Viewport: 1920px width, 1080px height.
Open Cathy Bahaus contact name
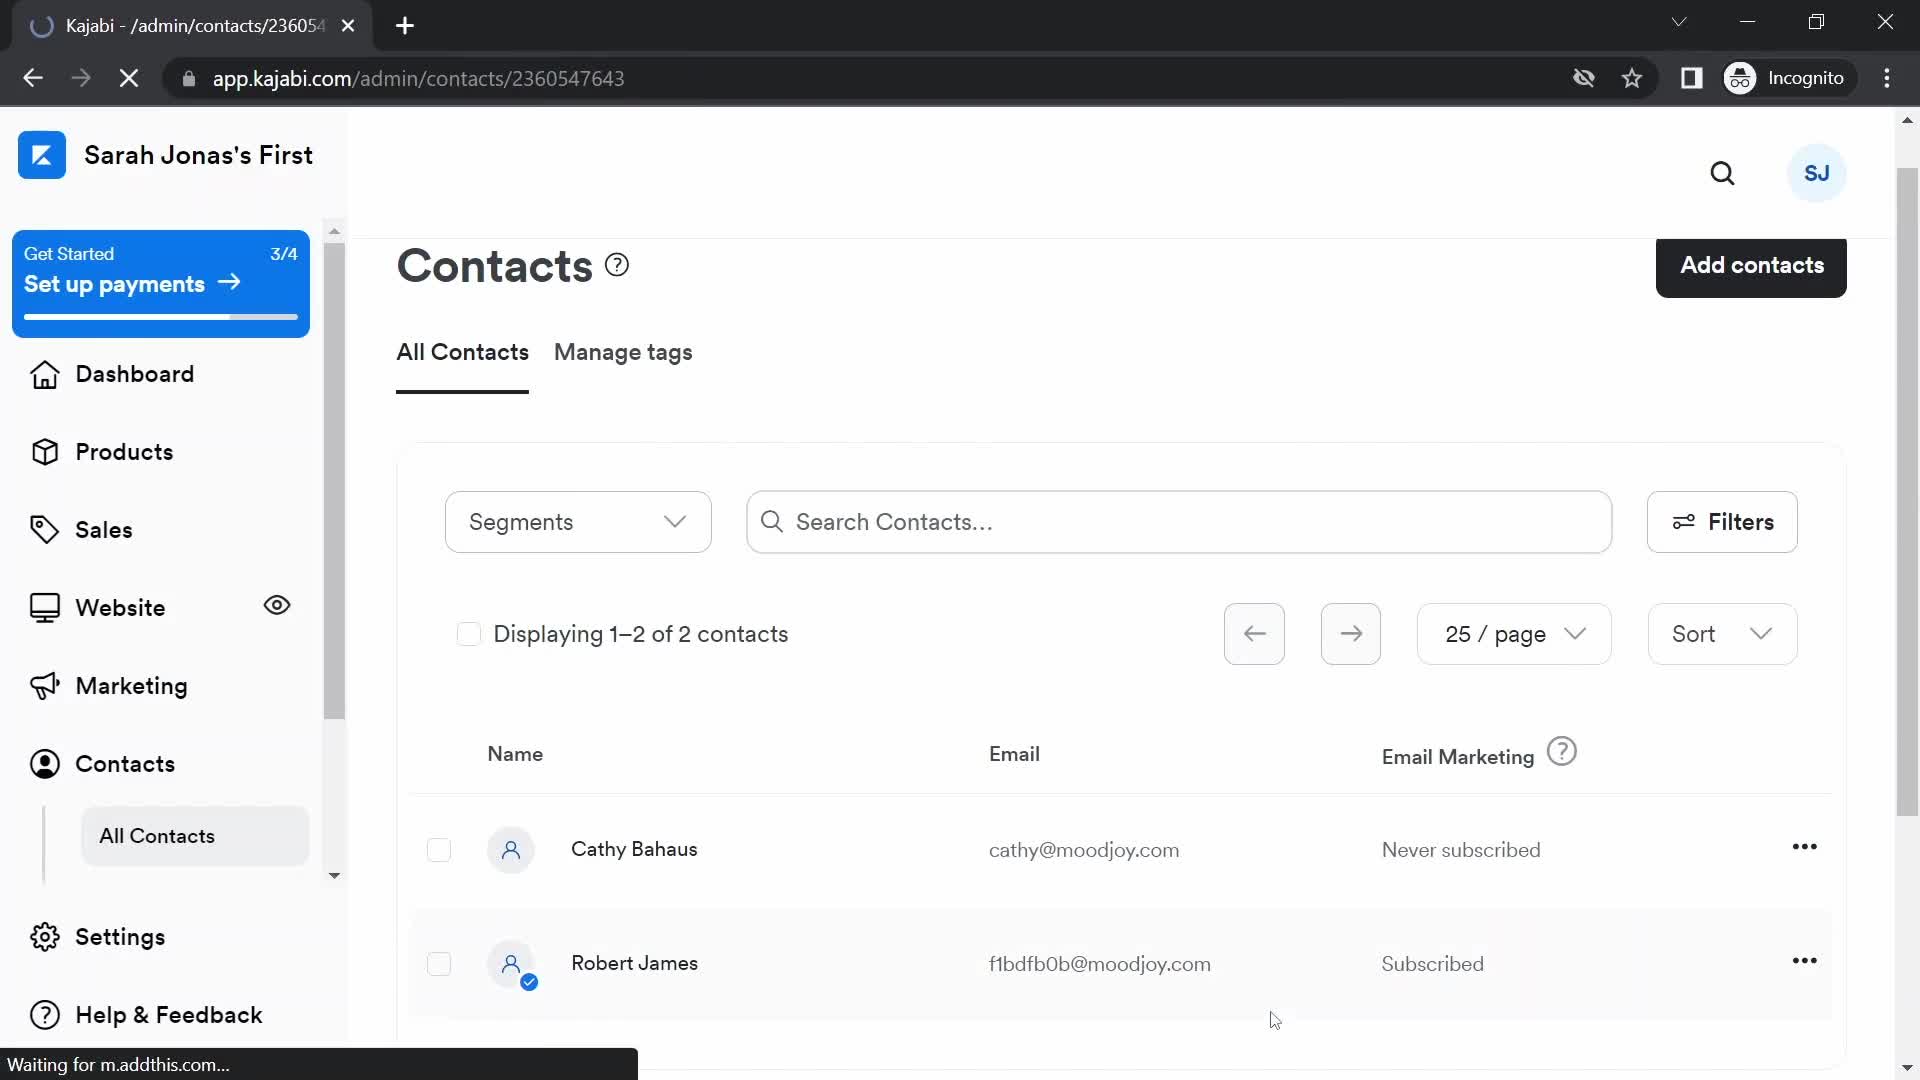point(634,850)
